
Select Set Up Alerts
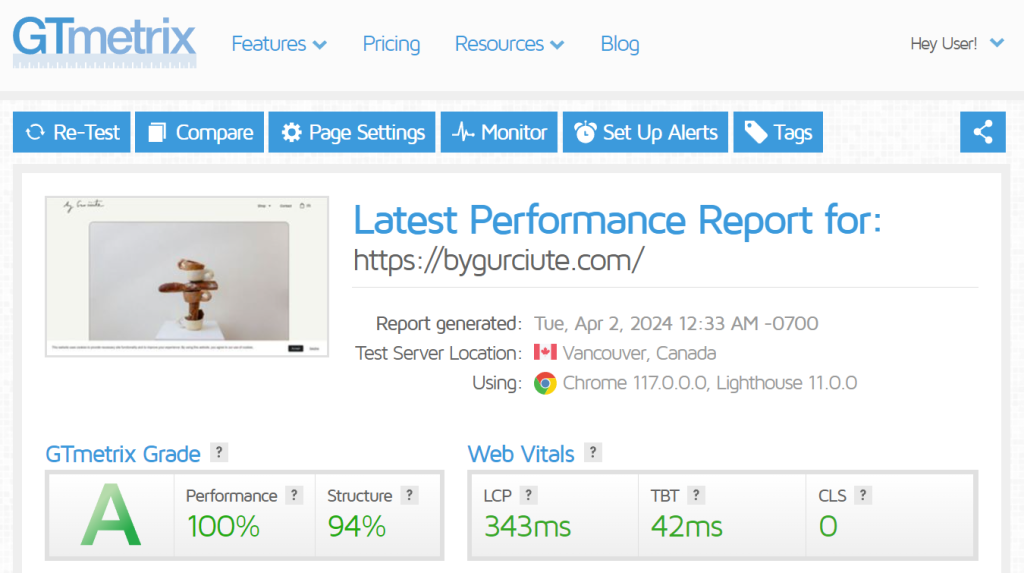pyautogui.click(x=646, y=132)
